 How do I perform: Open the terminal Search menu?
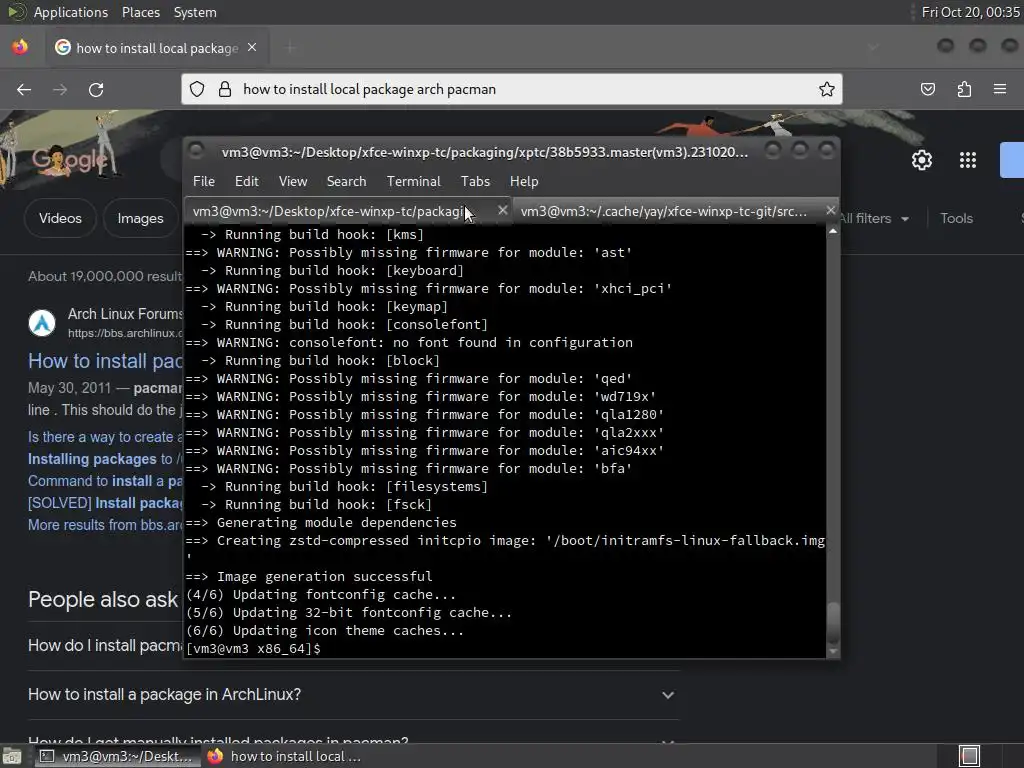pos(346,182)
